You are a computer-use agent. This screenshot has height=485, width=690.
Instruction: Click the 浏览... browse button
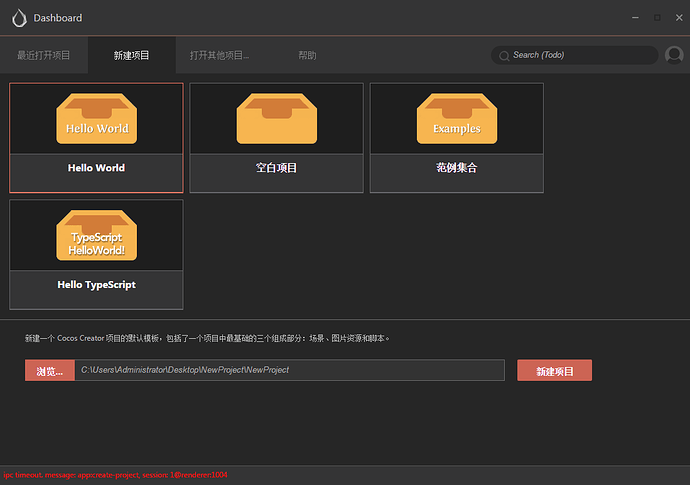tap(50, 371)
